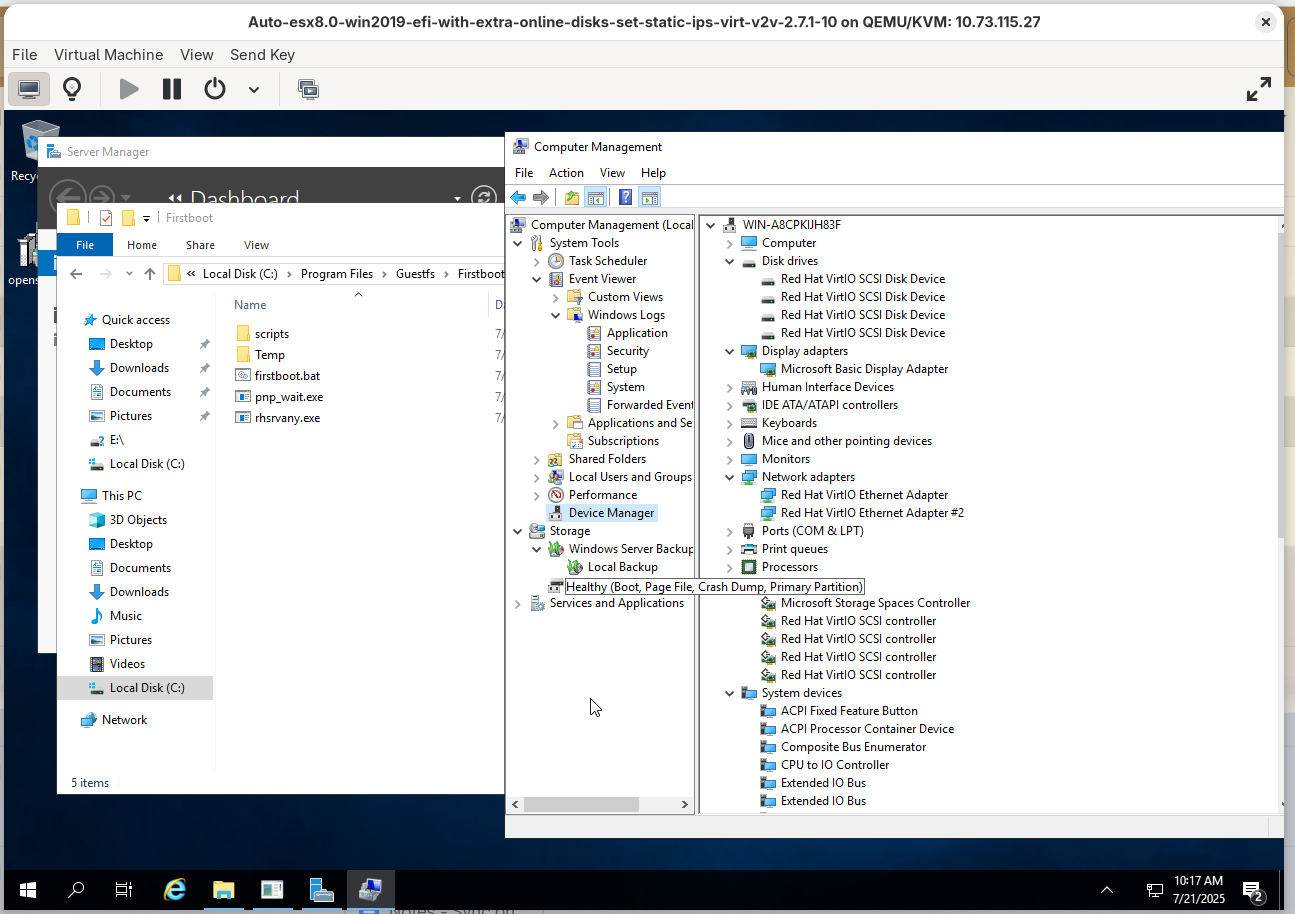
Task: Switch the VM viewer to fullscreen
Action: pyautogui.click(x=1259, y=89)
